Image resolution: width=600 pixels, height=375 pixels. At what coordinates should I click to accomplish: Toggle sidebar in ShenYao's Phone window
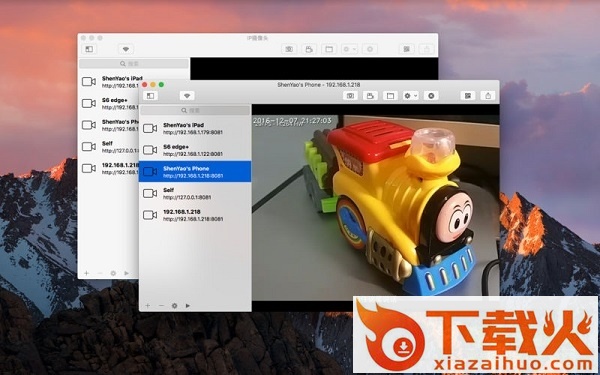(x=150, y=96)
